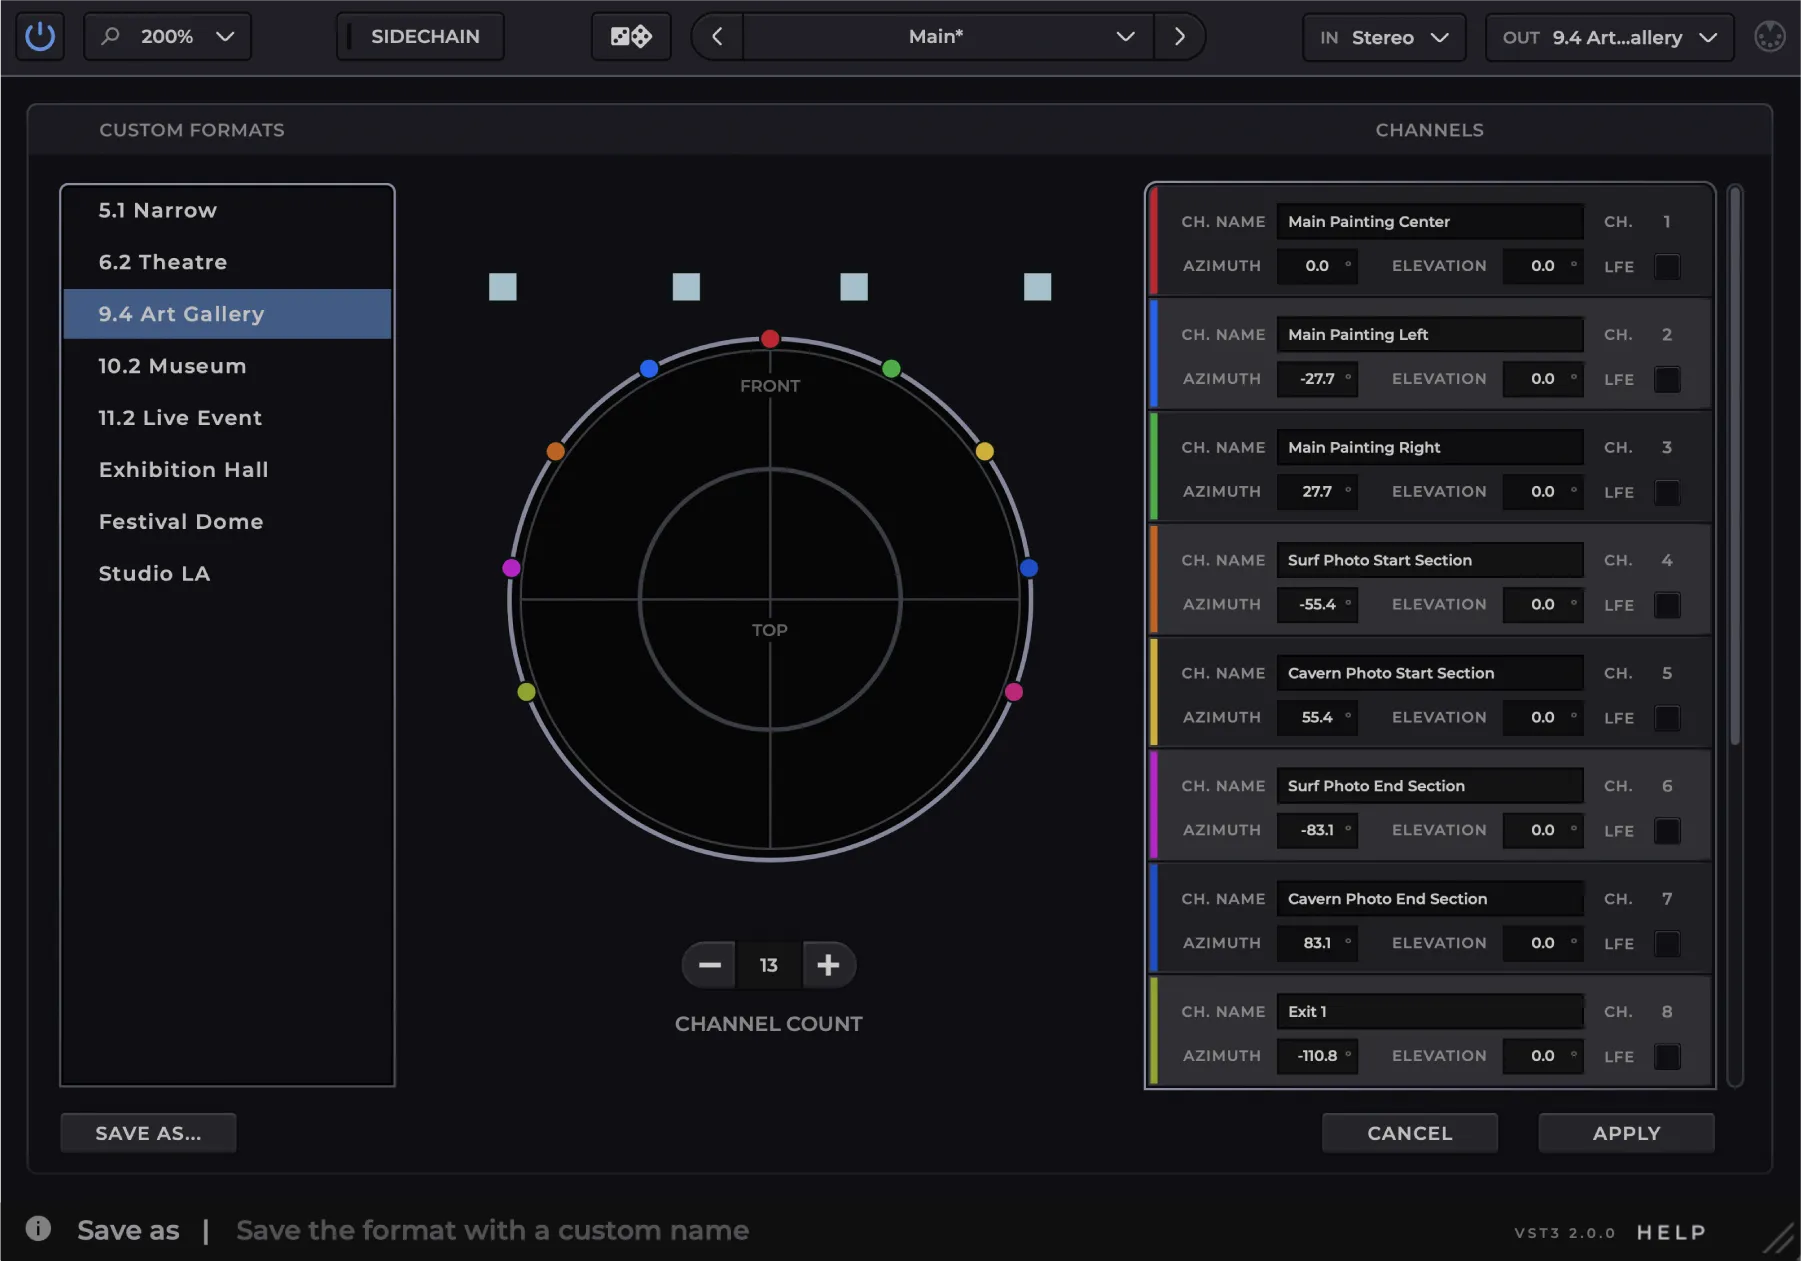Edit Surf Photo Start Section name field

1430,560
